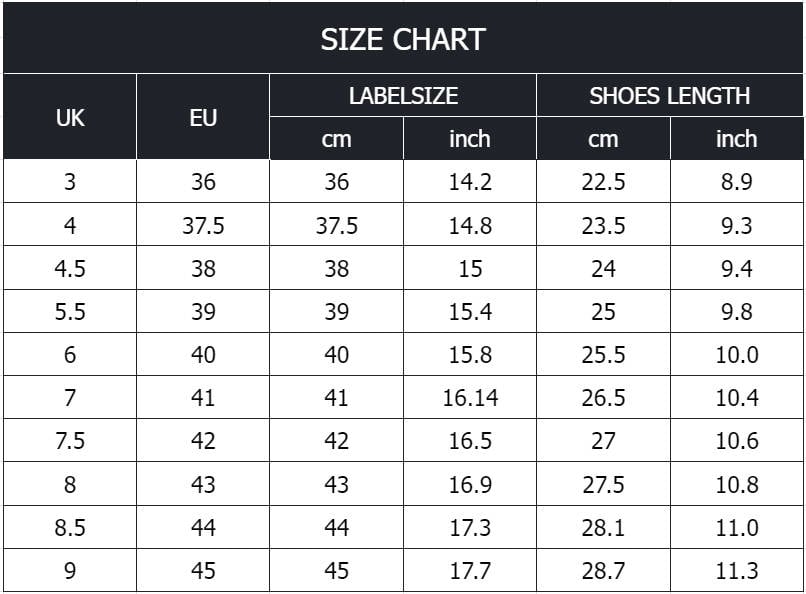This screenshot has width=806, height=594.
Task: Click the SHOES LENGTH group header
Action: tap(670, 96)
